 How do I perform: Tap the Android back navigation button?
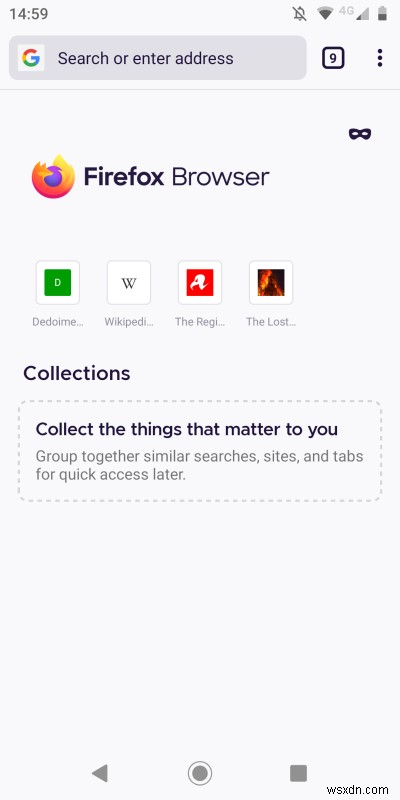[100, 773]
